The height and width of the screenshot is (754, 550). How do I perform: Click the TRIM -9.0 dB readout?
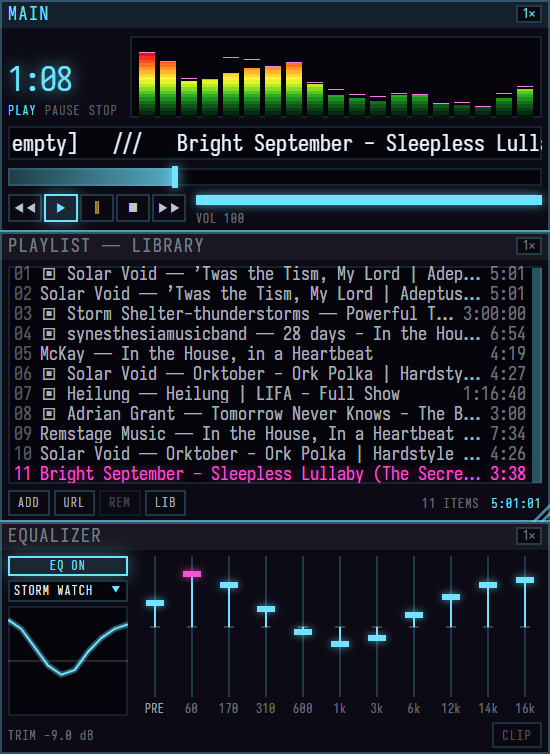pyautogui.click(x=51, y=736)
